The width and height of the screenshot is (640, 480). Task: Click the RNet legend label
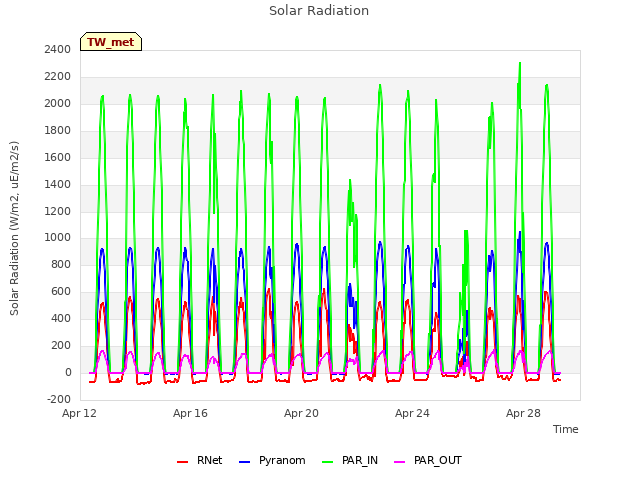click(209, 460)
